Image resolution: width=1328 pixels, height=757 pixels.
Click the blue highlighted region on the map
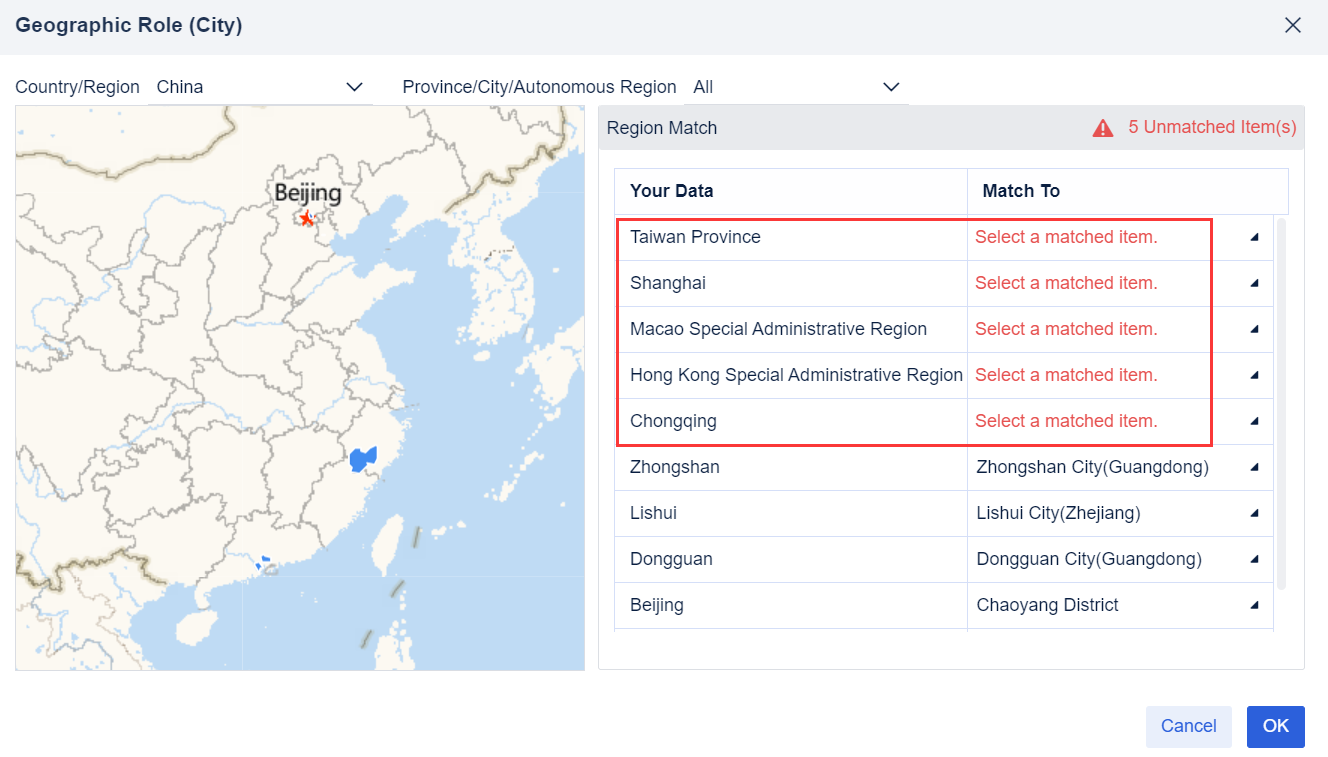point(362,459)
